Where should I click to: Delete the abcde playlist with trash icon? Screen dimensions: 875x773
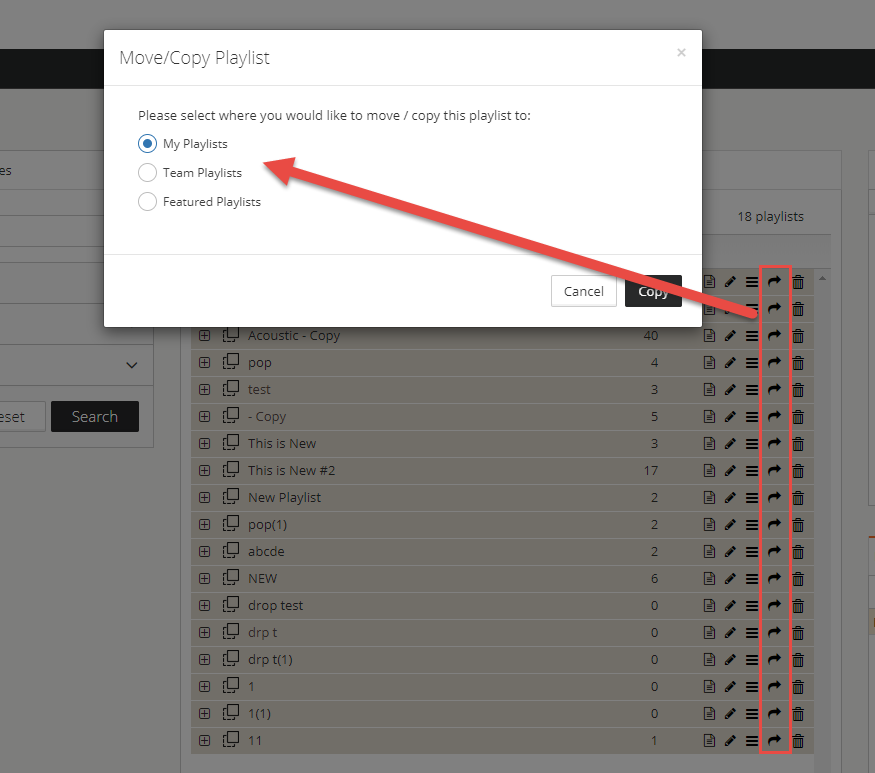(x=798, y=551)
